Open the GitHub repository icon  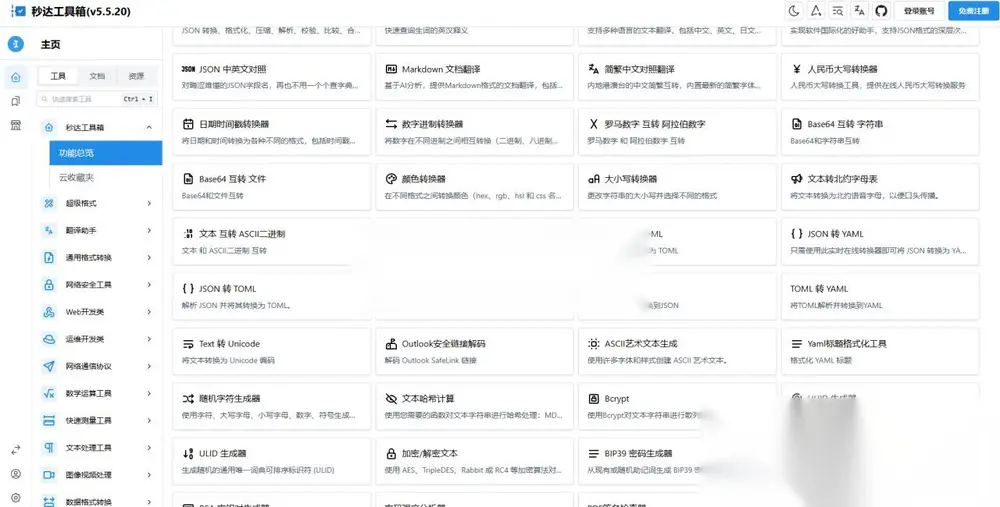click(x=881, y=11)
